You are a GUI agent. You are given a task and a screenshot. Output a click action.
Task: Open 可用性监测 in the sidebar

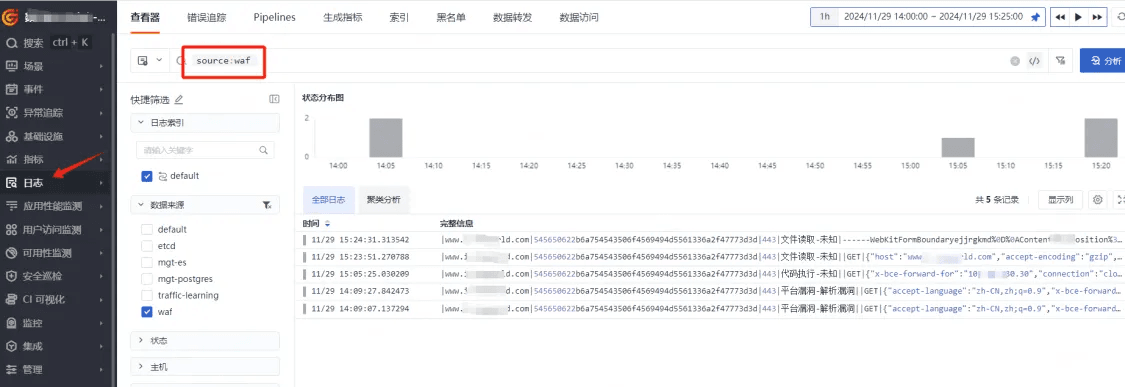tap(47, 253)
